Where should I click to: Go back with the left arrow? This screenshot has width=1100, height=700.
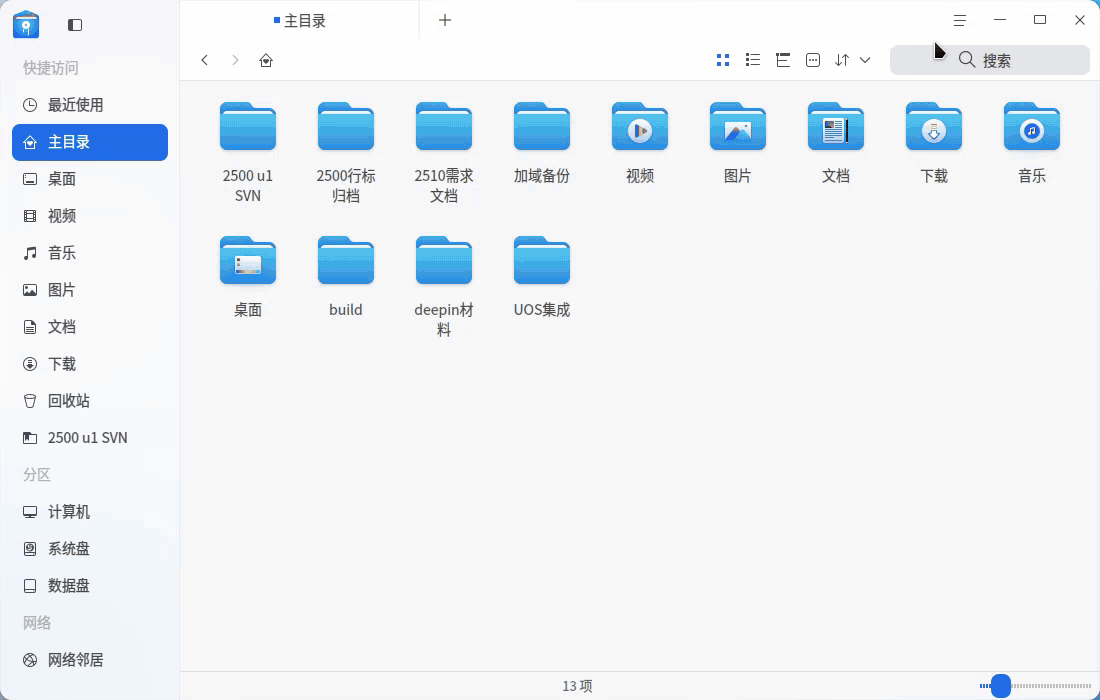tap(205, 60)
